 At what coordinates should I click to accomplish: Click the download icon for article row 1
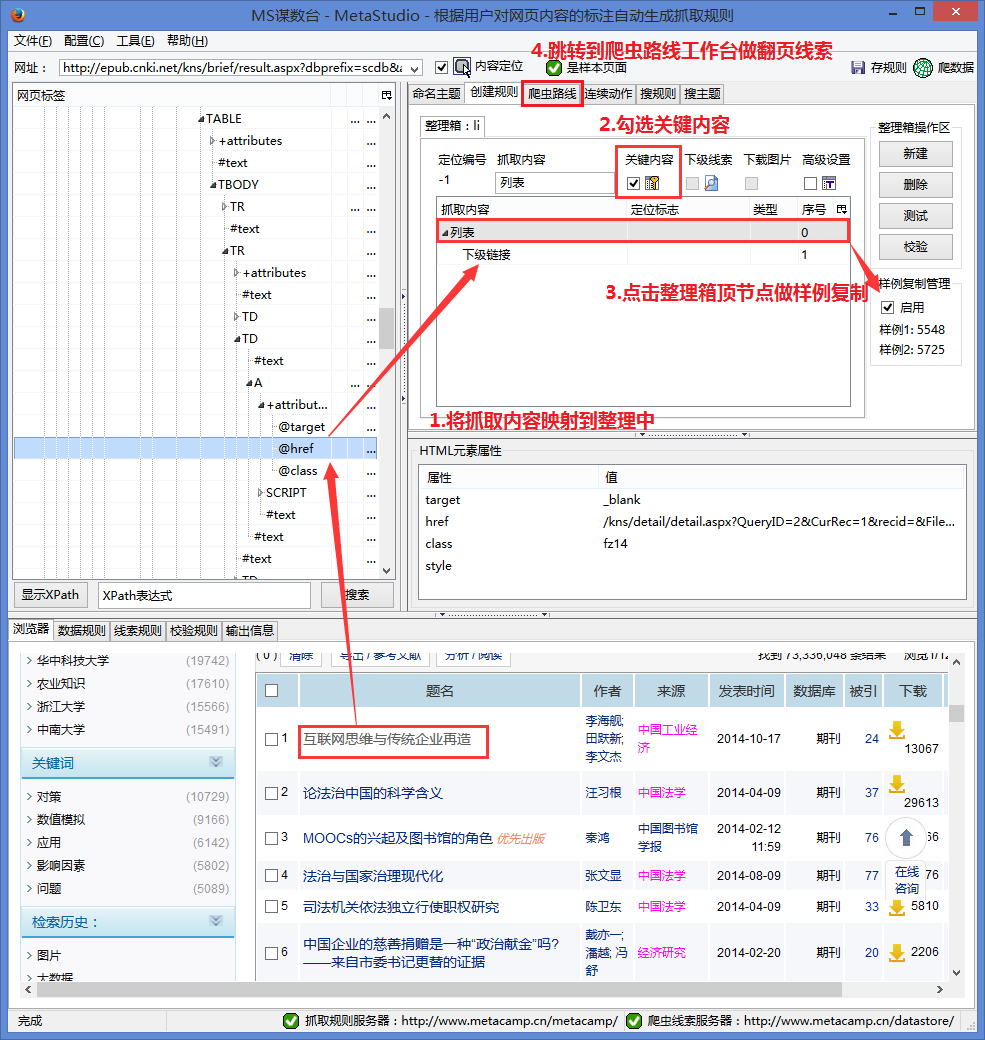[897, 730]
